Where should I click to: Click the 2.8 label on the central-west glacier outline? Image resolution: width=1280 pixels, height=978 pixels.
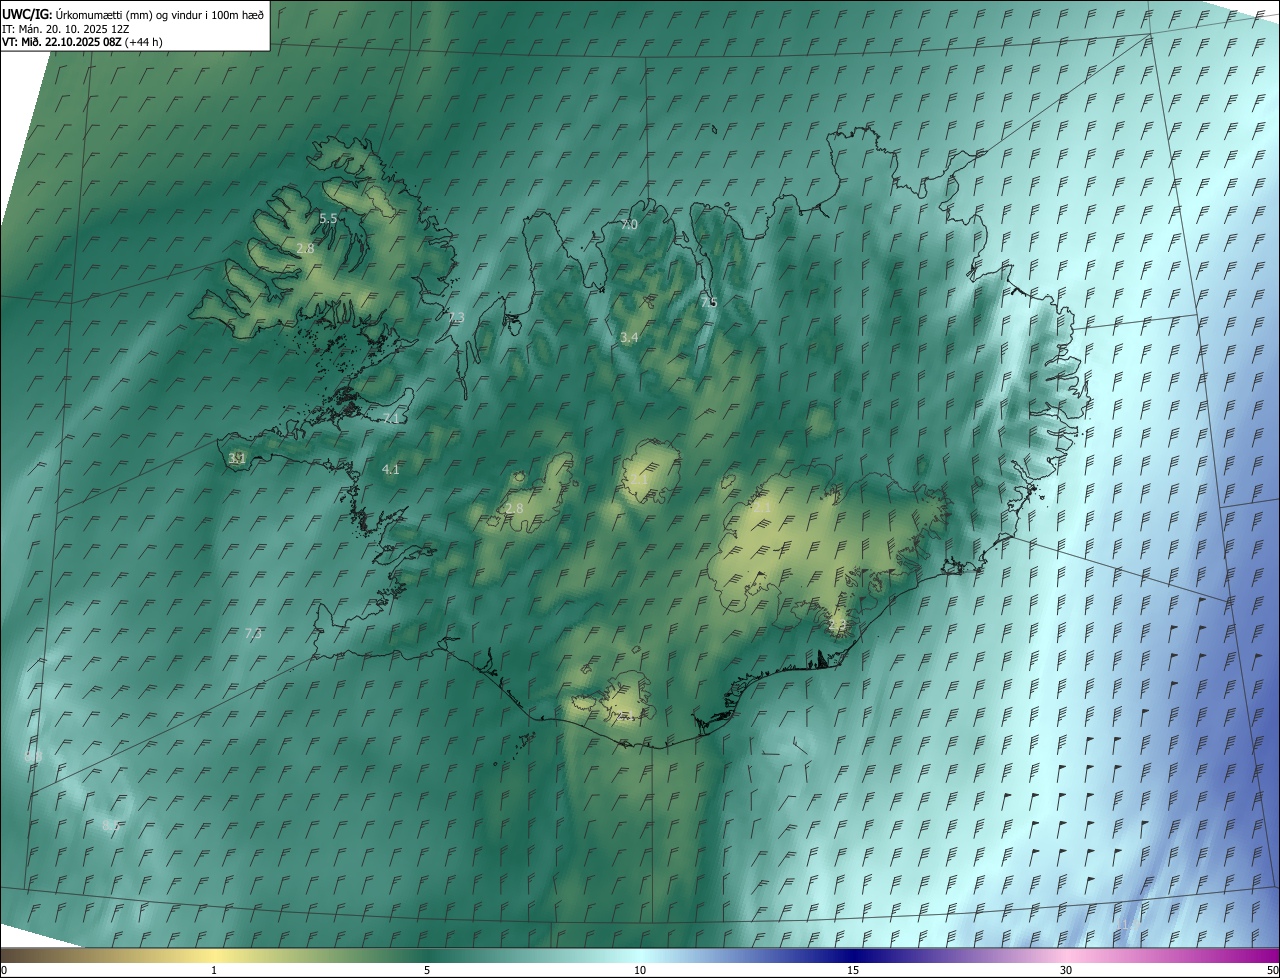pyautogui.click(x=514, y=509)
